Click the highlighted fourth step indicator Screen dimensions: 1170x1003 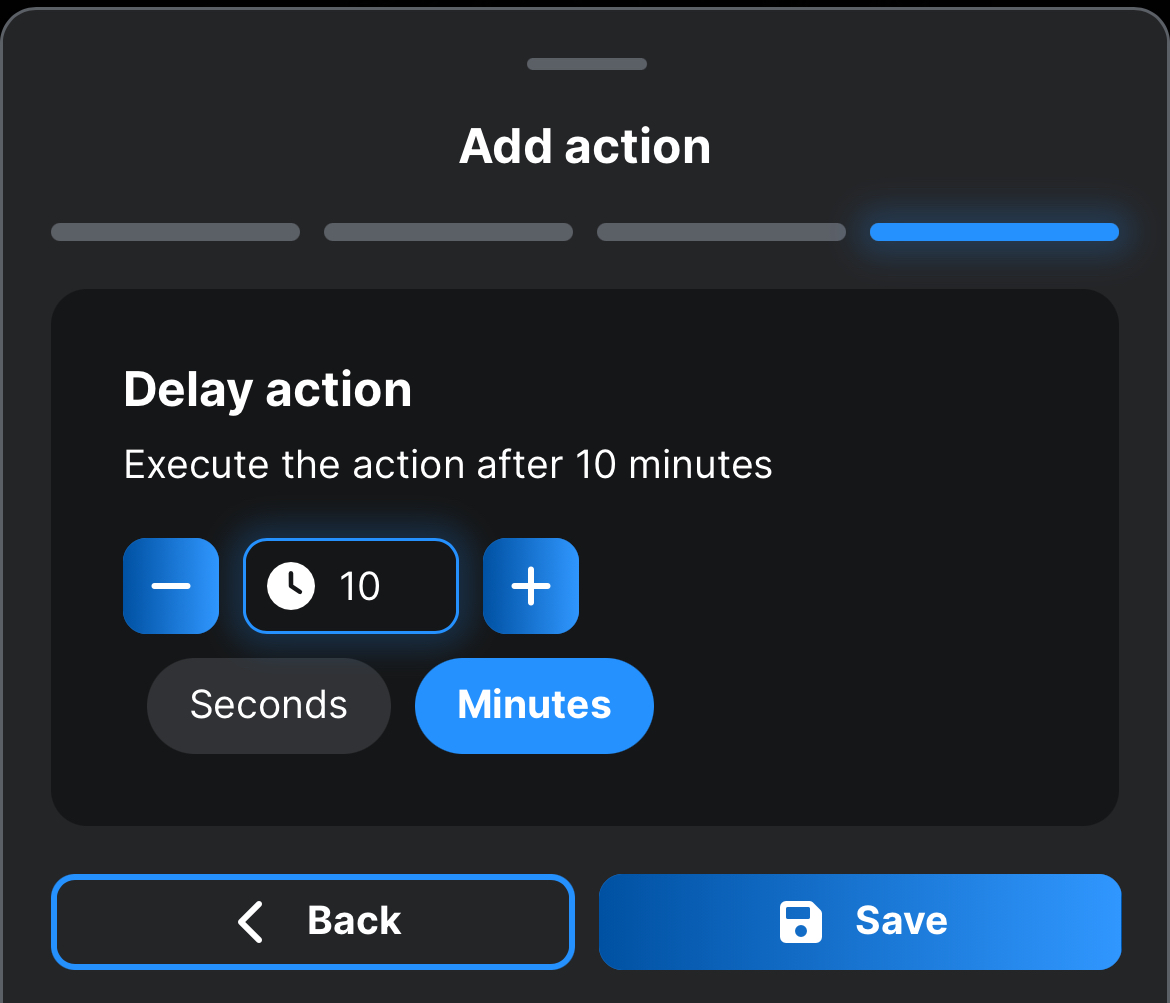[x=994, y=232]
